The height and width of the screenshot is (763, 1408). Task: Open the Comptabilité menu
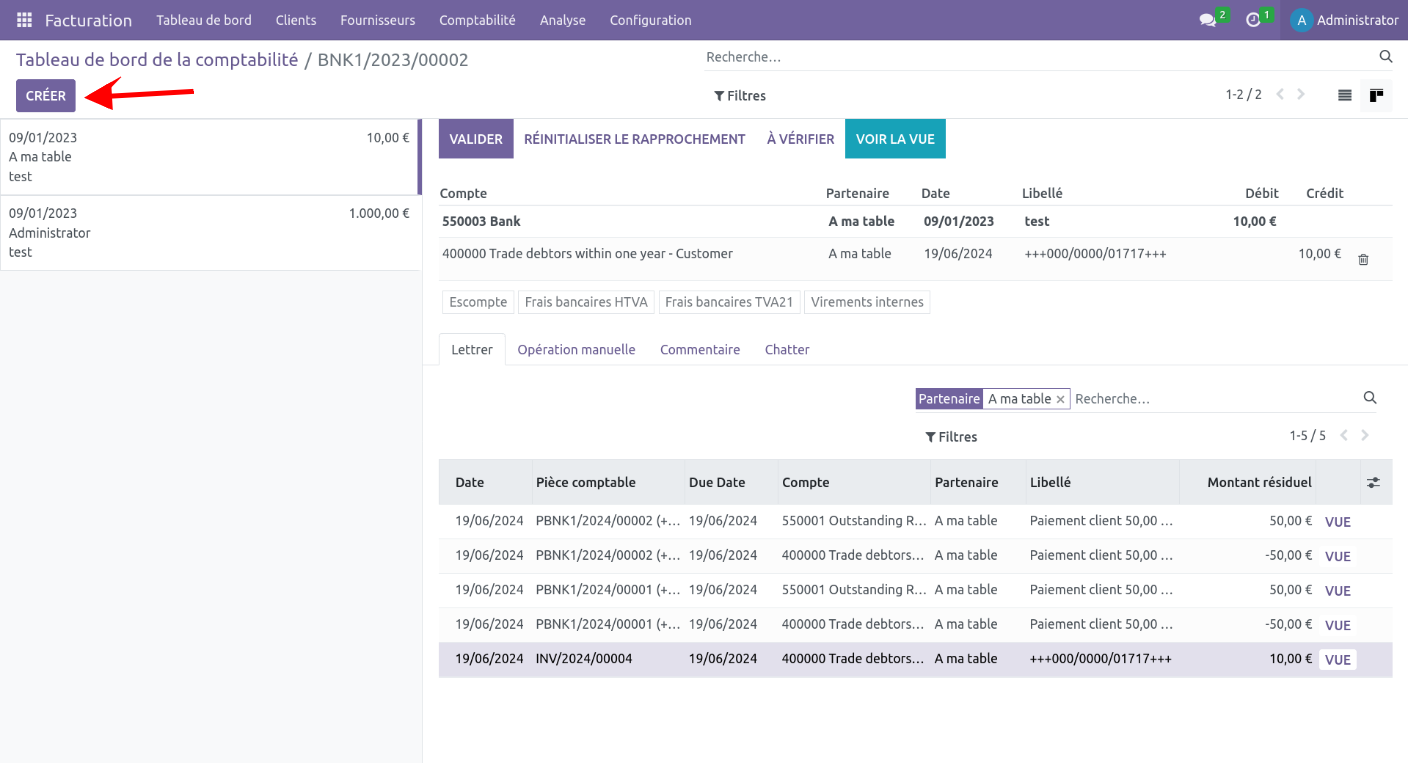(x=477, y=20)
